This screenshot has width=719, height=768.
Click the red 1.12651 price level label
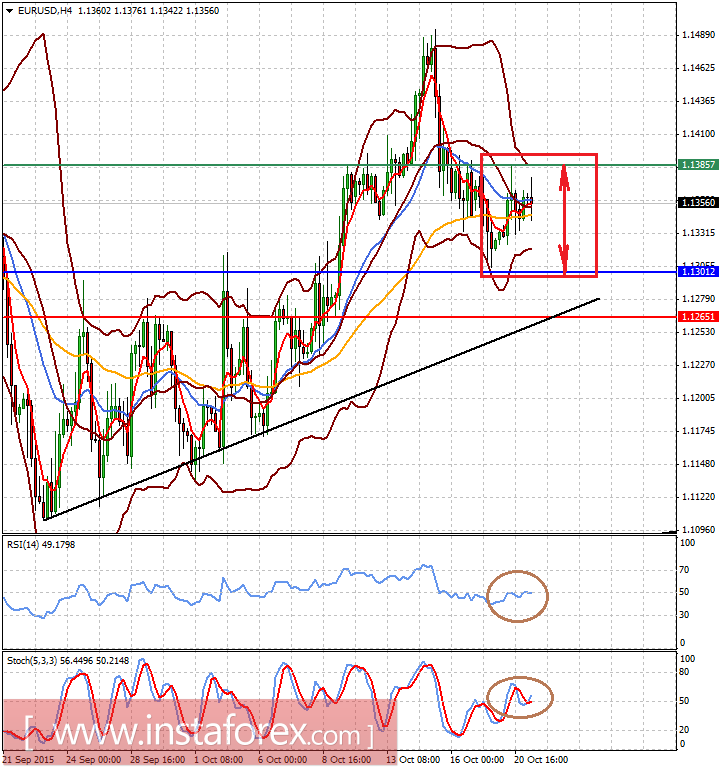pos(698,317)
